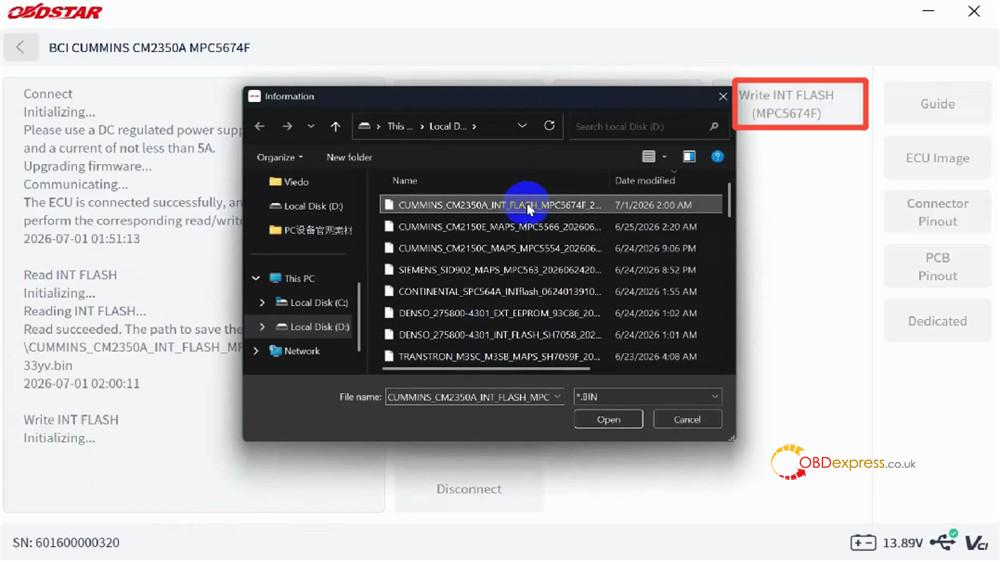Go up one folder level with the up arrow
The height and width of the screenshot is (562, 1000).
coord(335,126)
